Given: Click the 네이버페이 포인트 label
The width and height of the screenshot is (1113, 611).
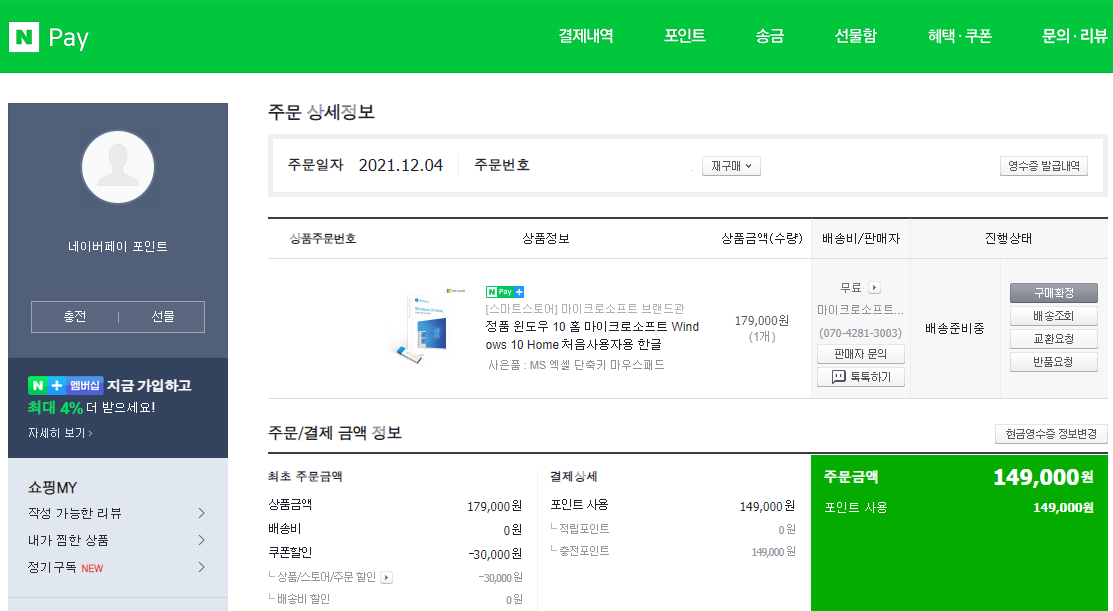Looking at the screenshot, I should point(118,246).
